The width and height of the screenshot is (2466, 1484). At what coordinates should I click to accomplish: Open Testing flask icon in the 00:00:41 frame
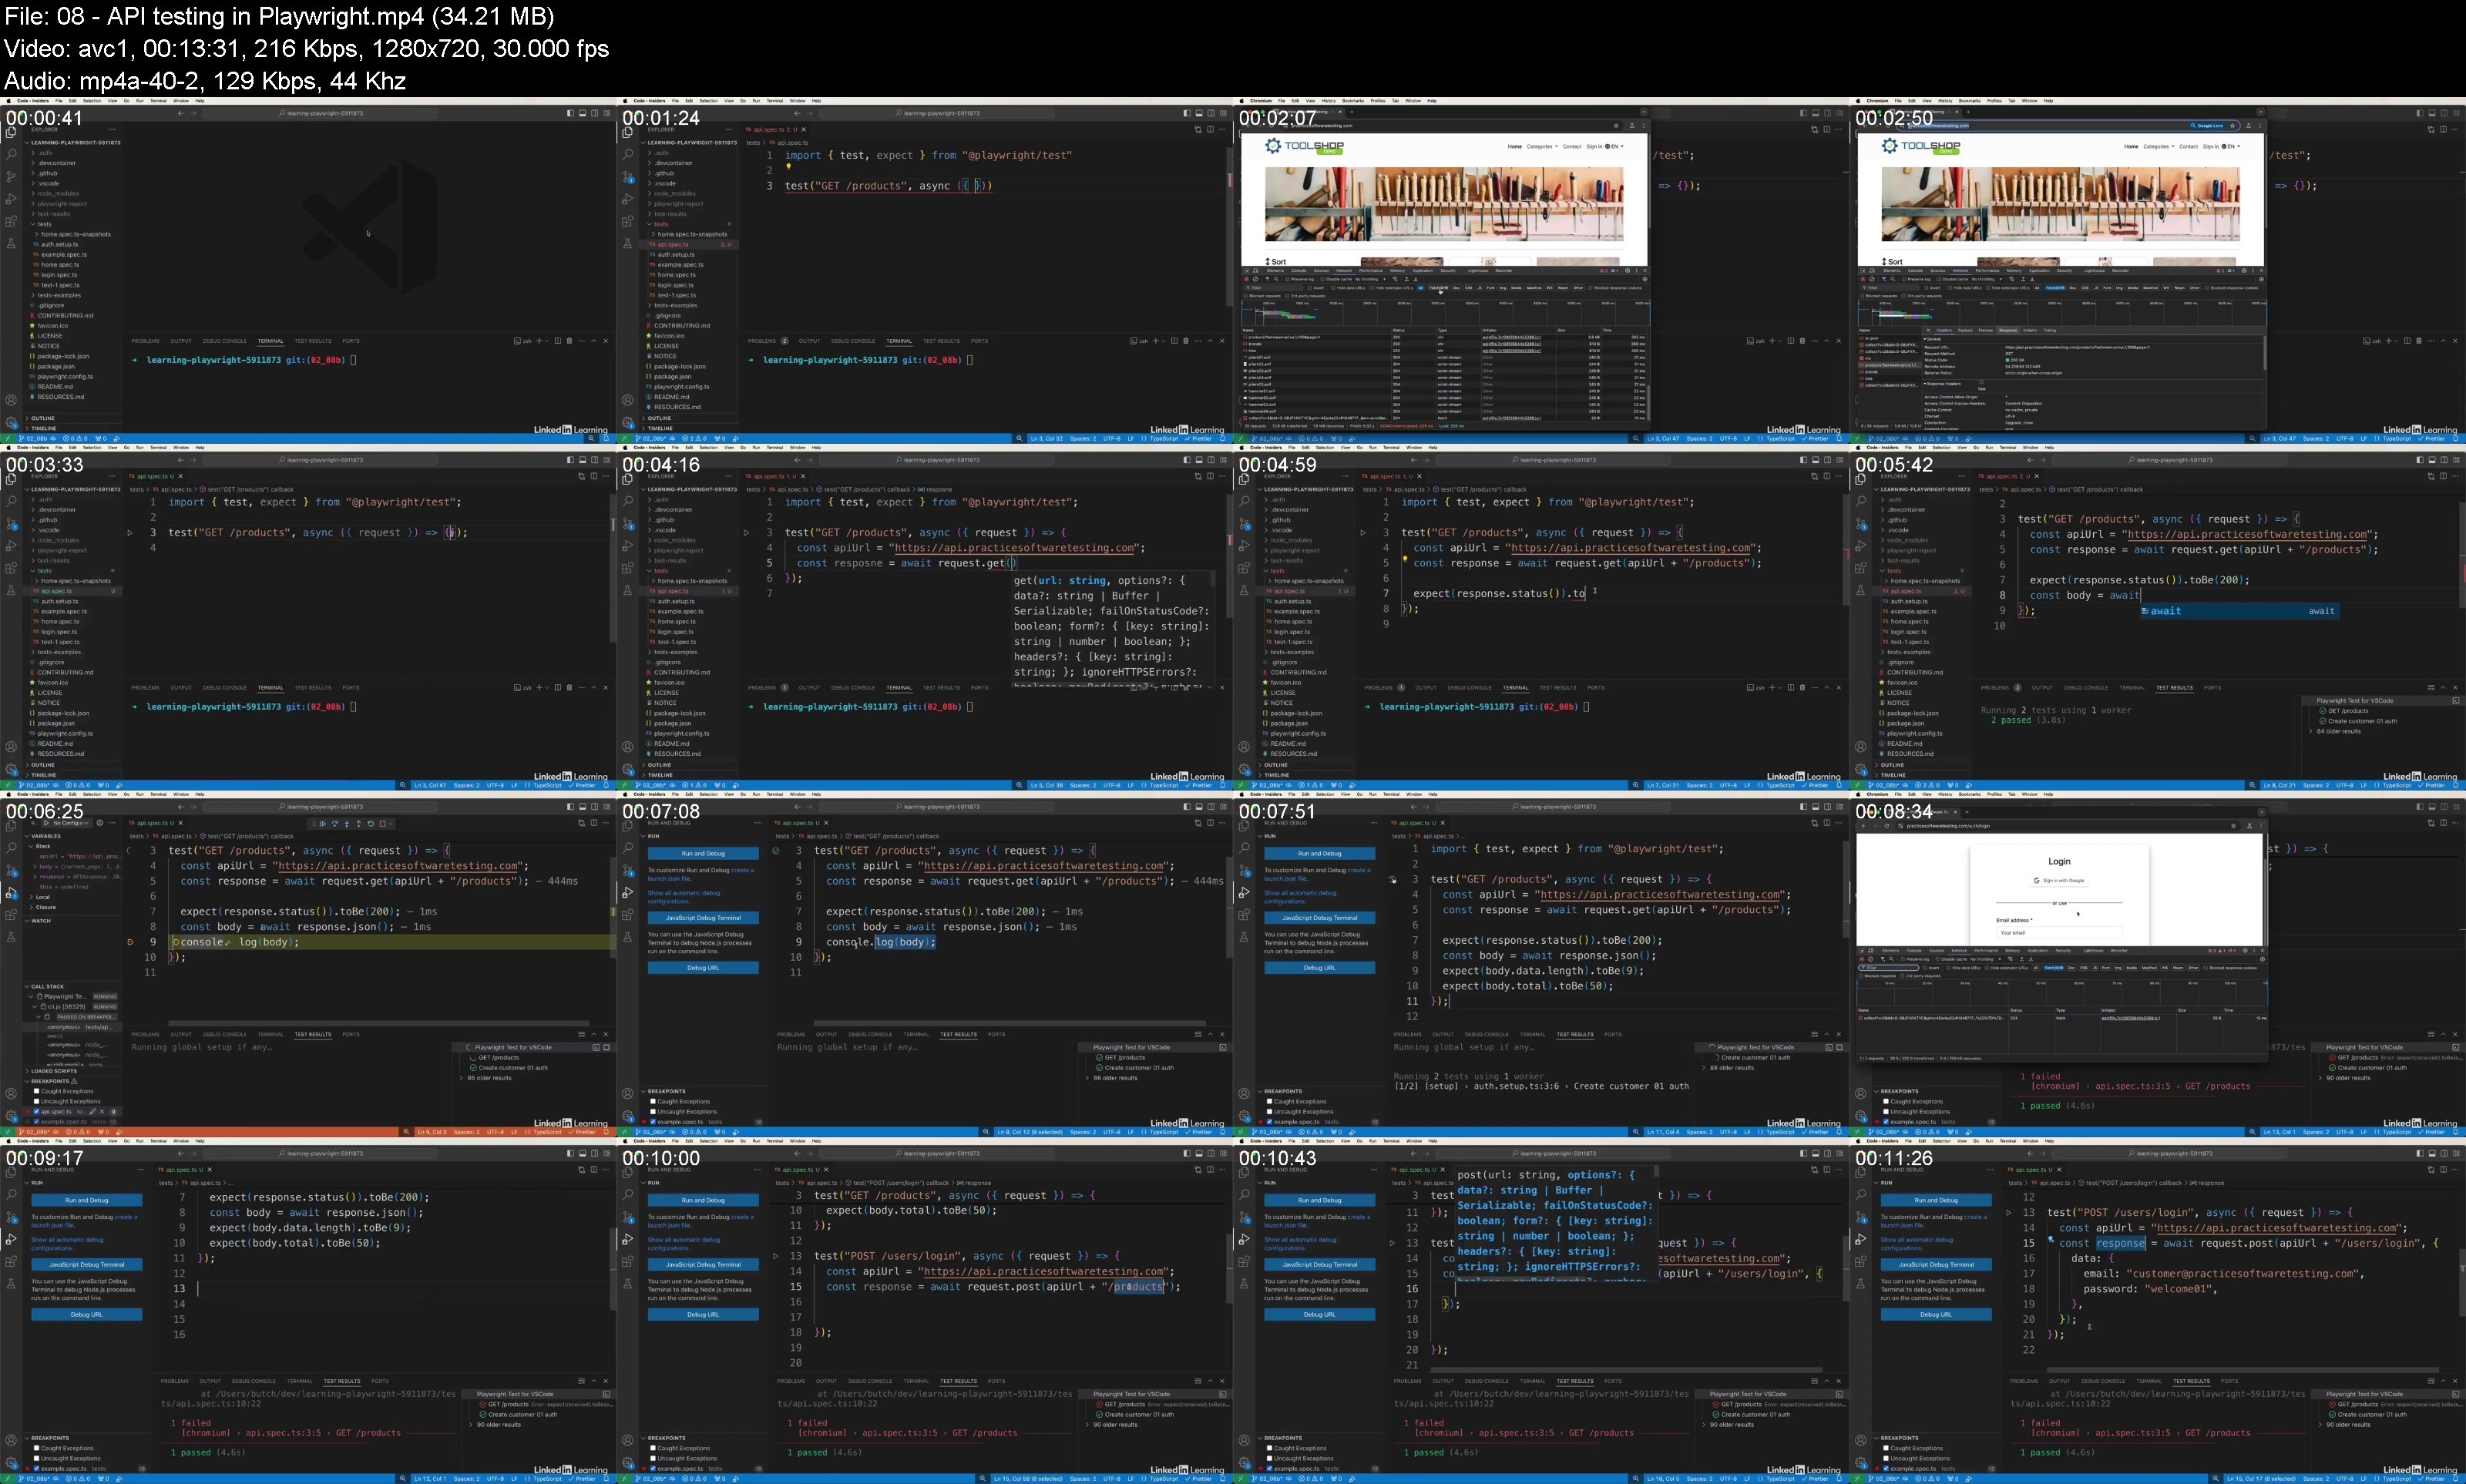coord(11,244)
